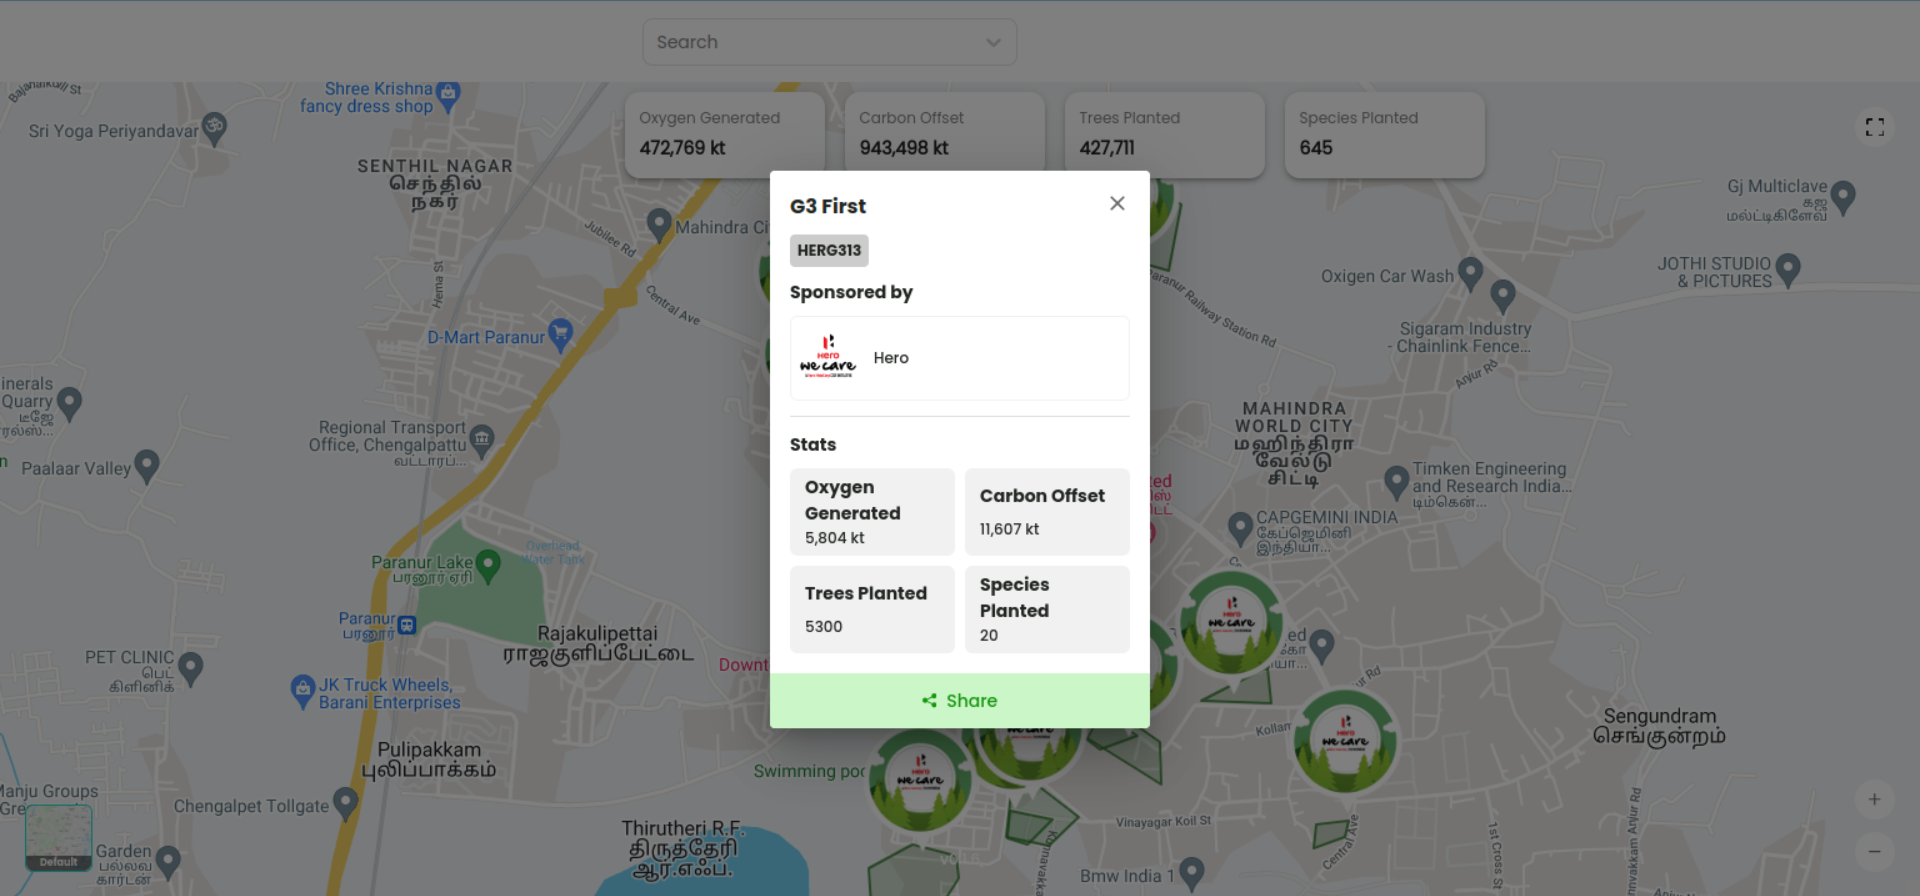Zoom out on the map
Image resolution: width=1920 pixels, height=896 pixels.
point(1874,851)
